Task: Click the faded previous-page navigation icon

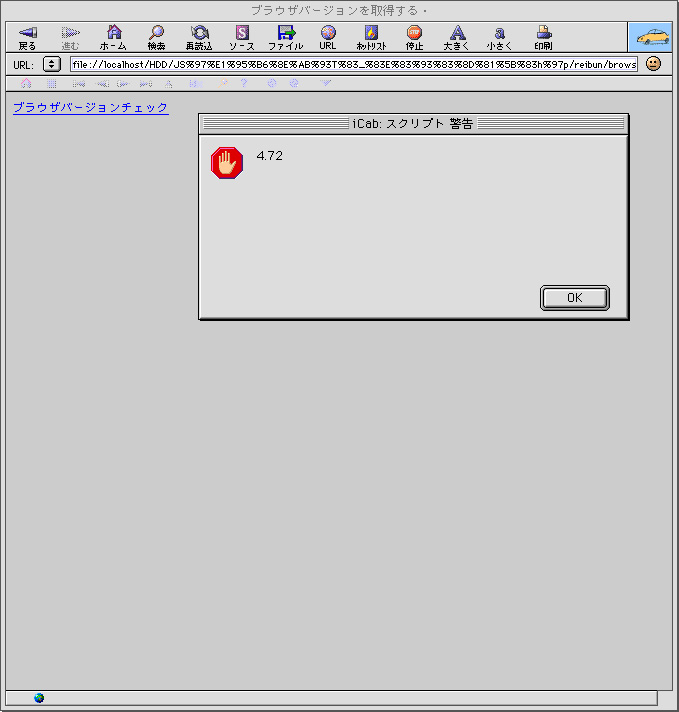Action: [102, 84]
